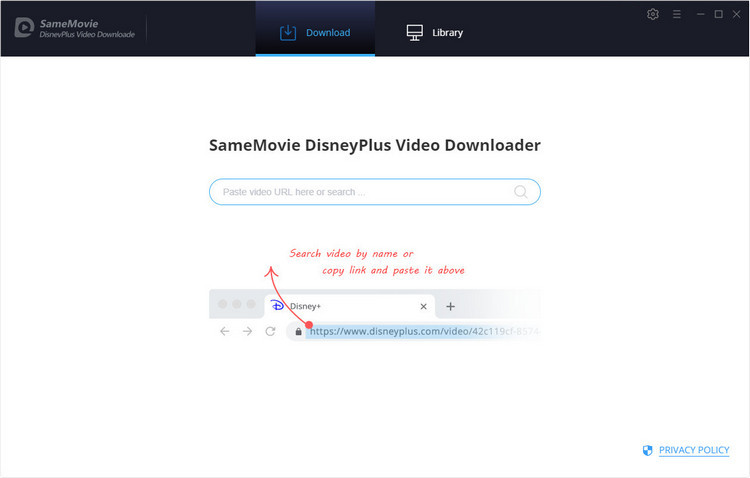
Task: Open the settings gear icon
Action: (652, 14)
